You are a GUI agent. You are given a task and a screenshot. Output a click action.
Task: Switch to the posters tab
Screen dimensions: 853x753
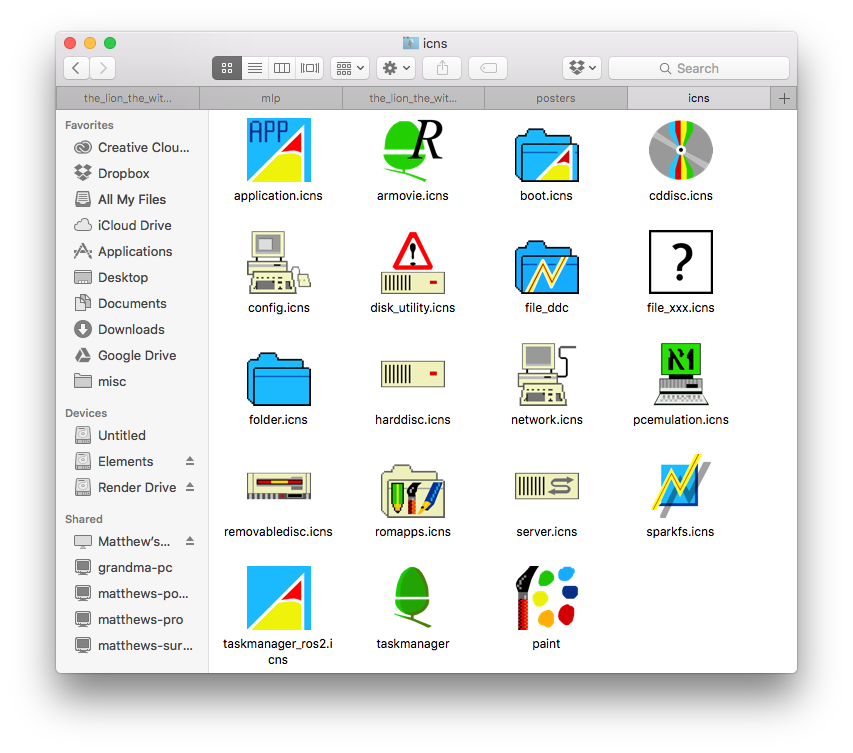(556, 98)
